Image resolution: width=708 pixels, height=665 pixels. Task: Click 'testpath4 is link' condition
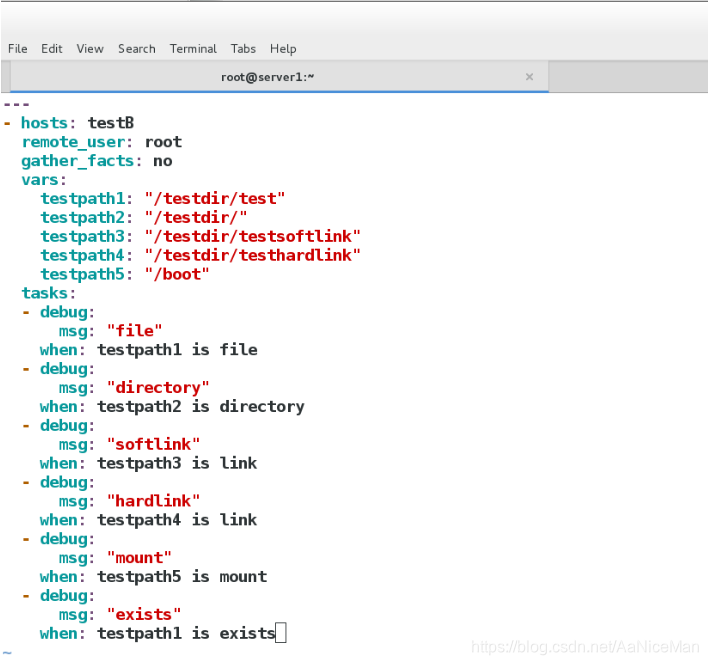(x=177, y=520)
